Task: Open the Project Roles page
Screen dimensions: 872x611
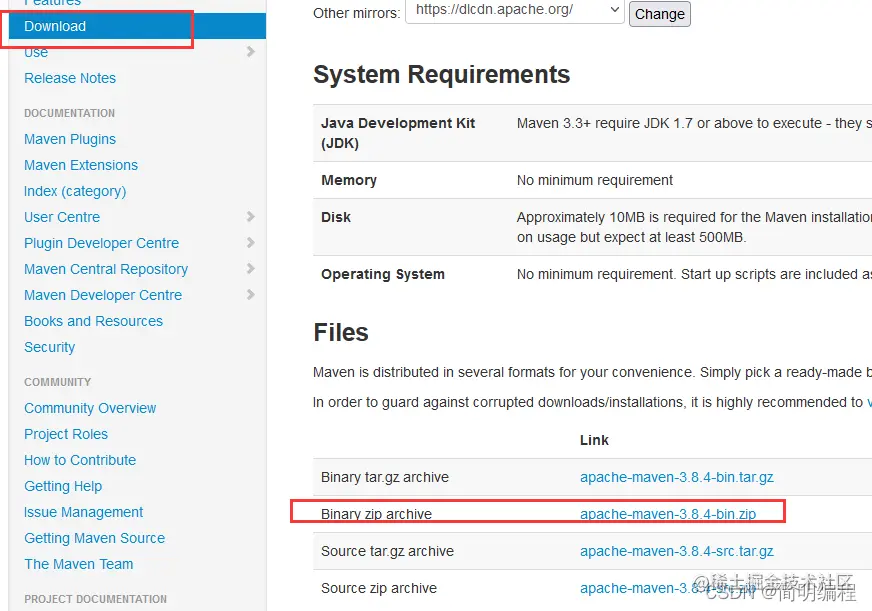Action: [66, 434]
